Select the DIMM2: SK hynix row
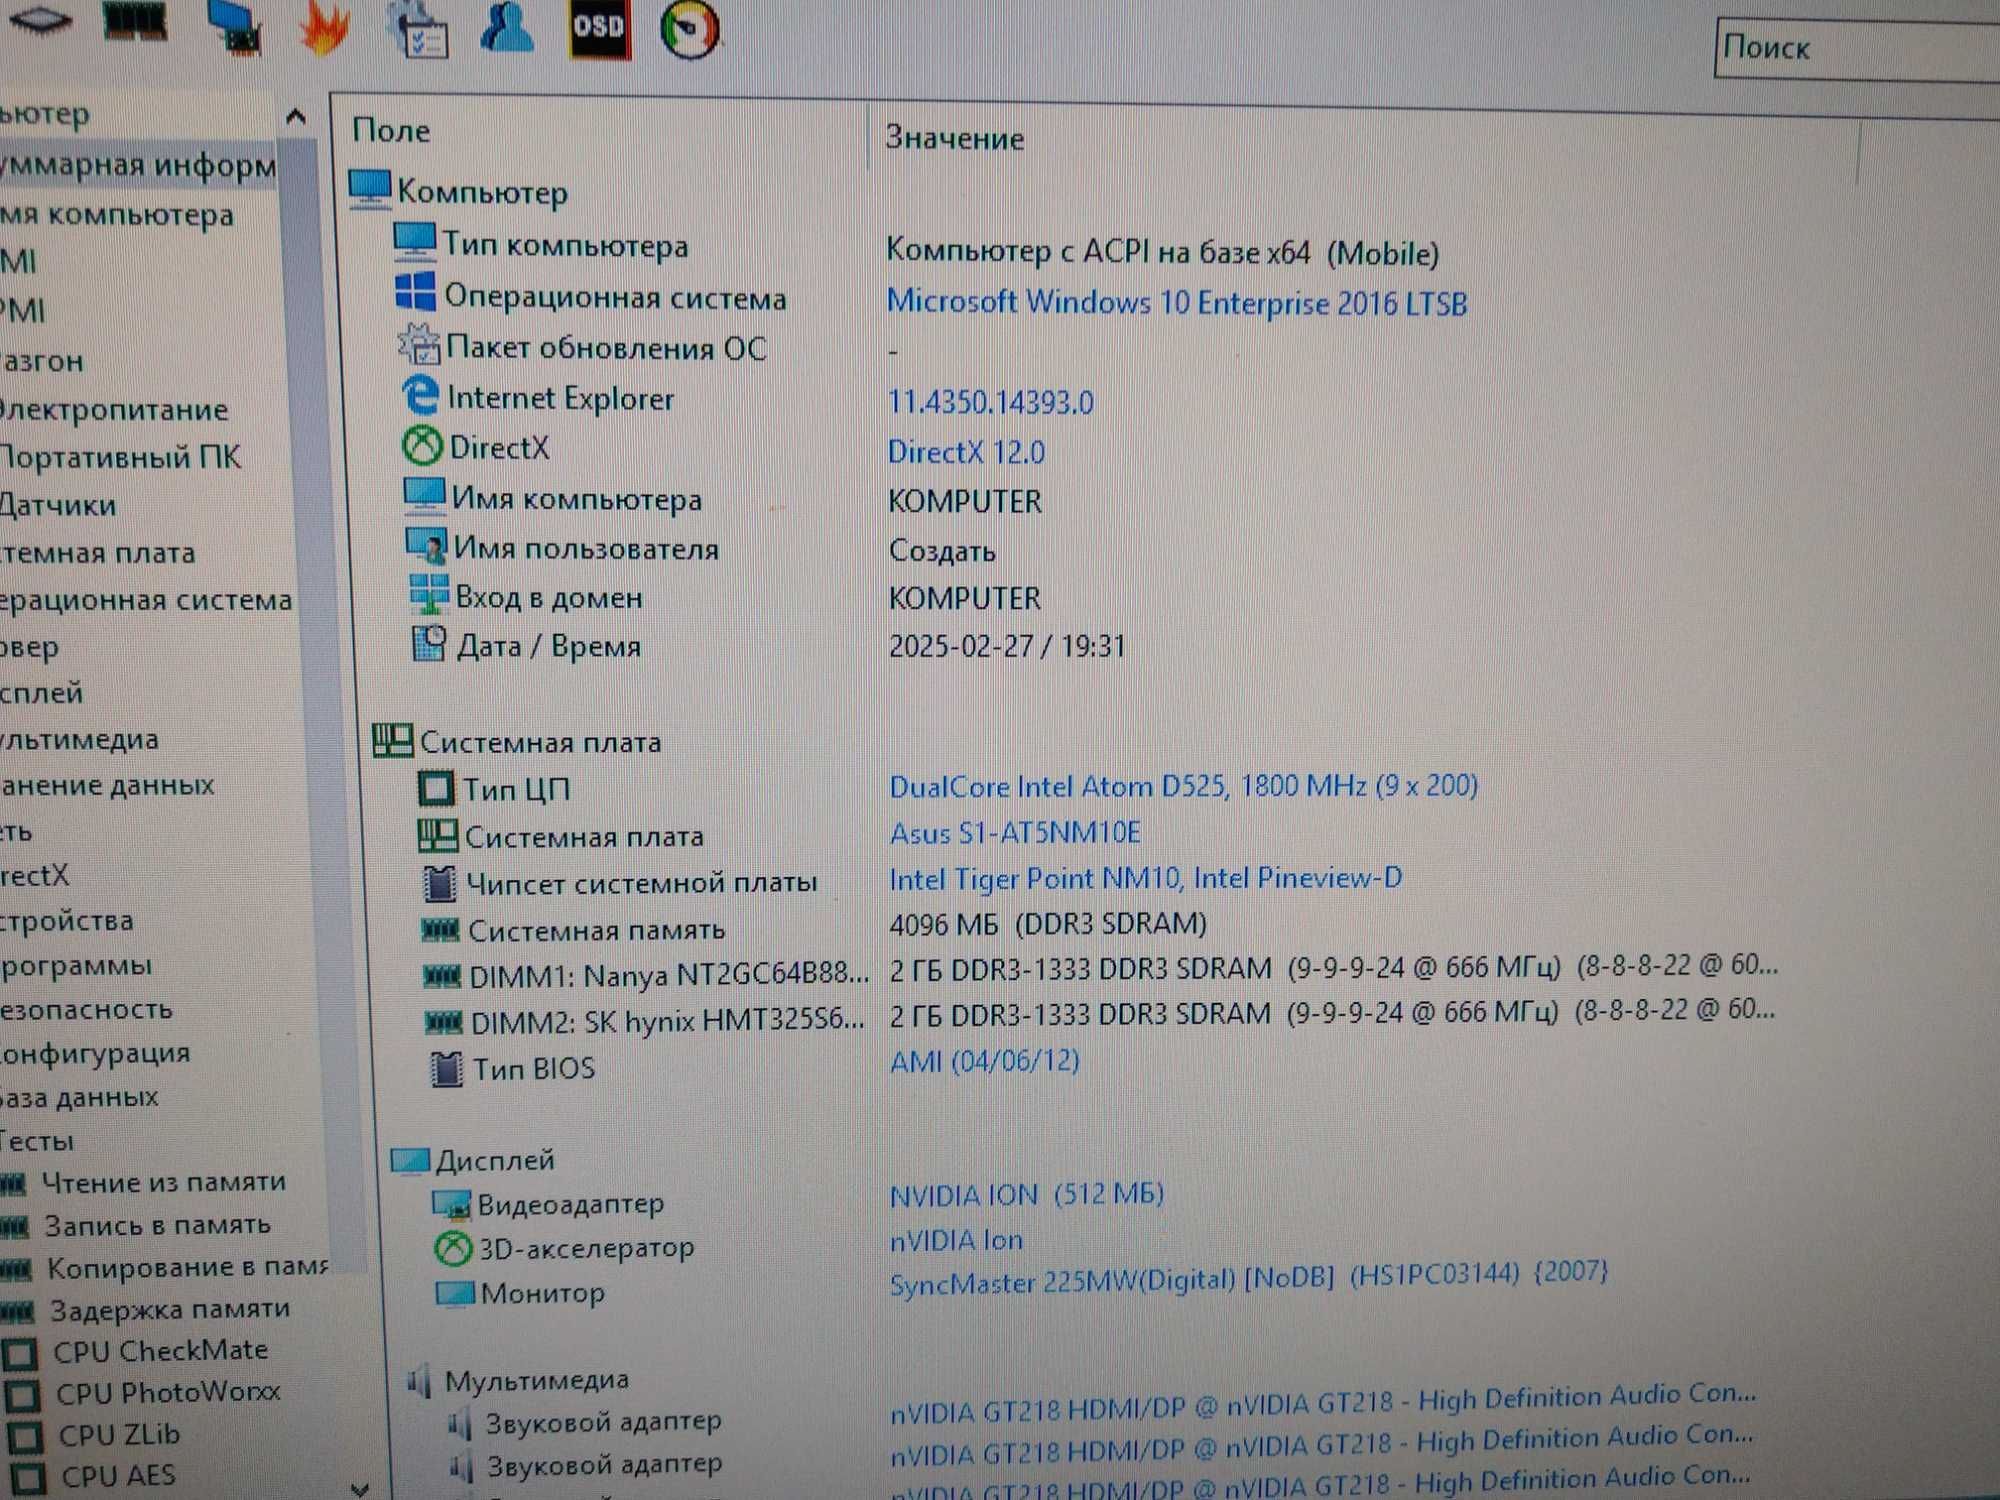 pyautogui.click(x=1100, y=1016)
